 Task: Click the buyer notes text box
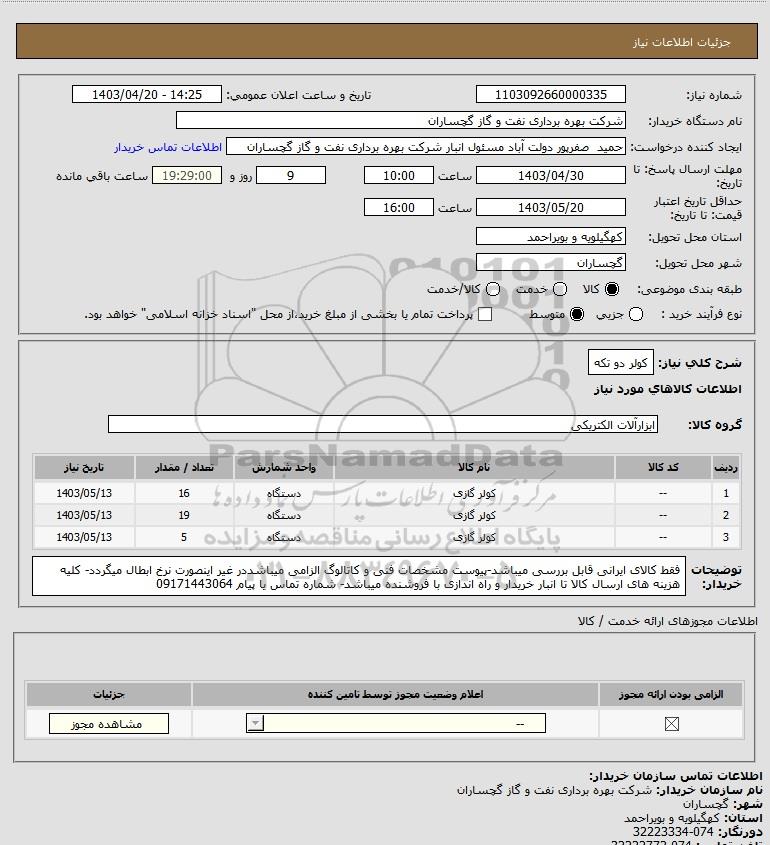pyautogui.click(x=359, y=577)
